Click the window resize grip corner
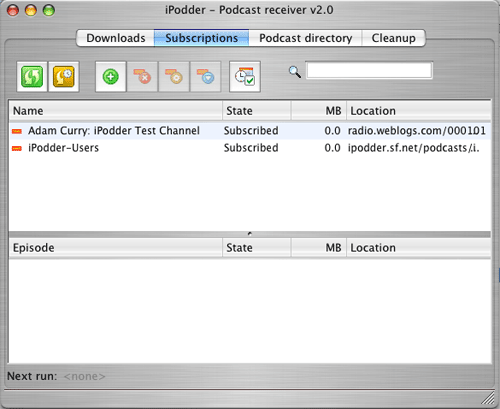Image resolution: width=500 pixels, height=409 pixels. pyautogui.click(x=488, y=397)
